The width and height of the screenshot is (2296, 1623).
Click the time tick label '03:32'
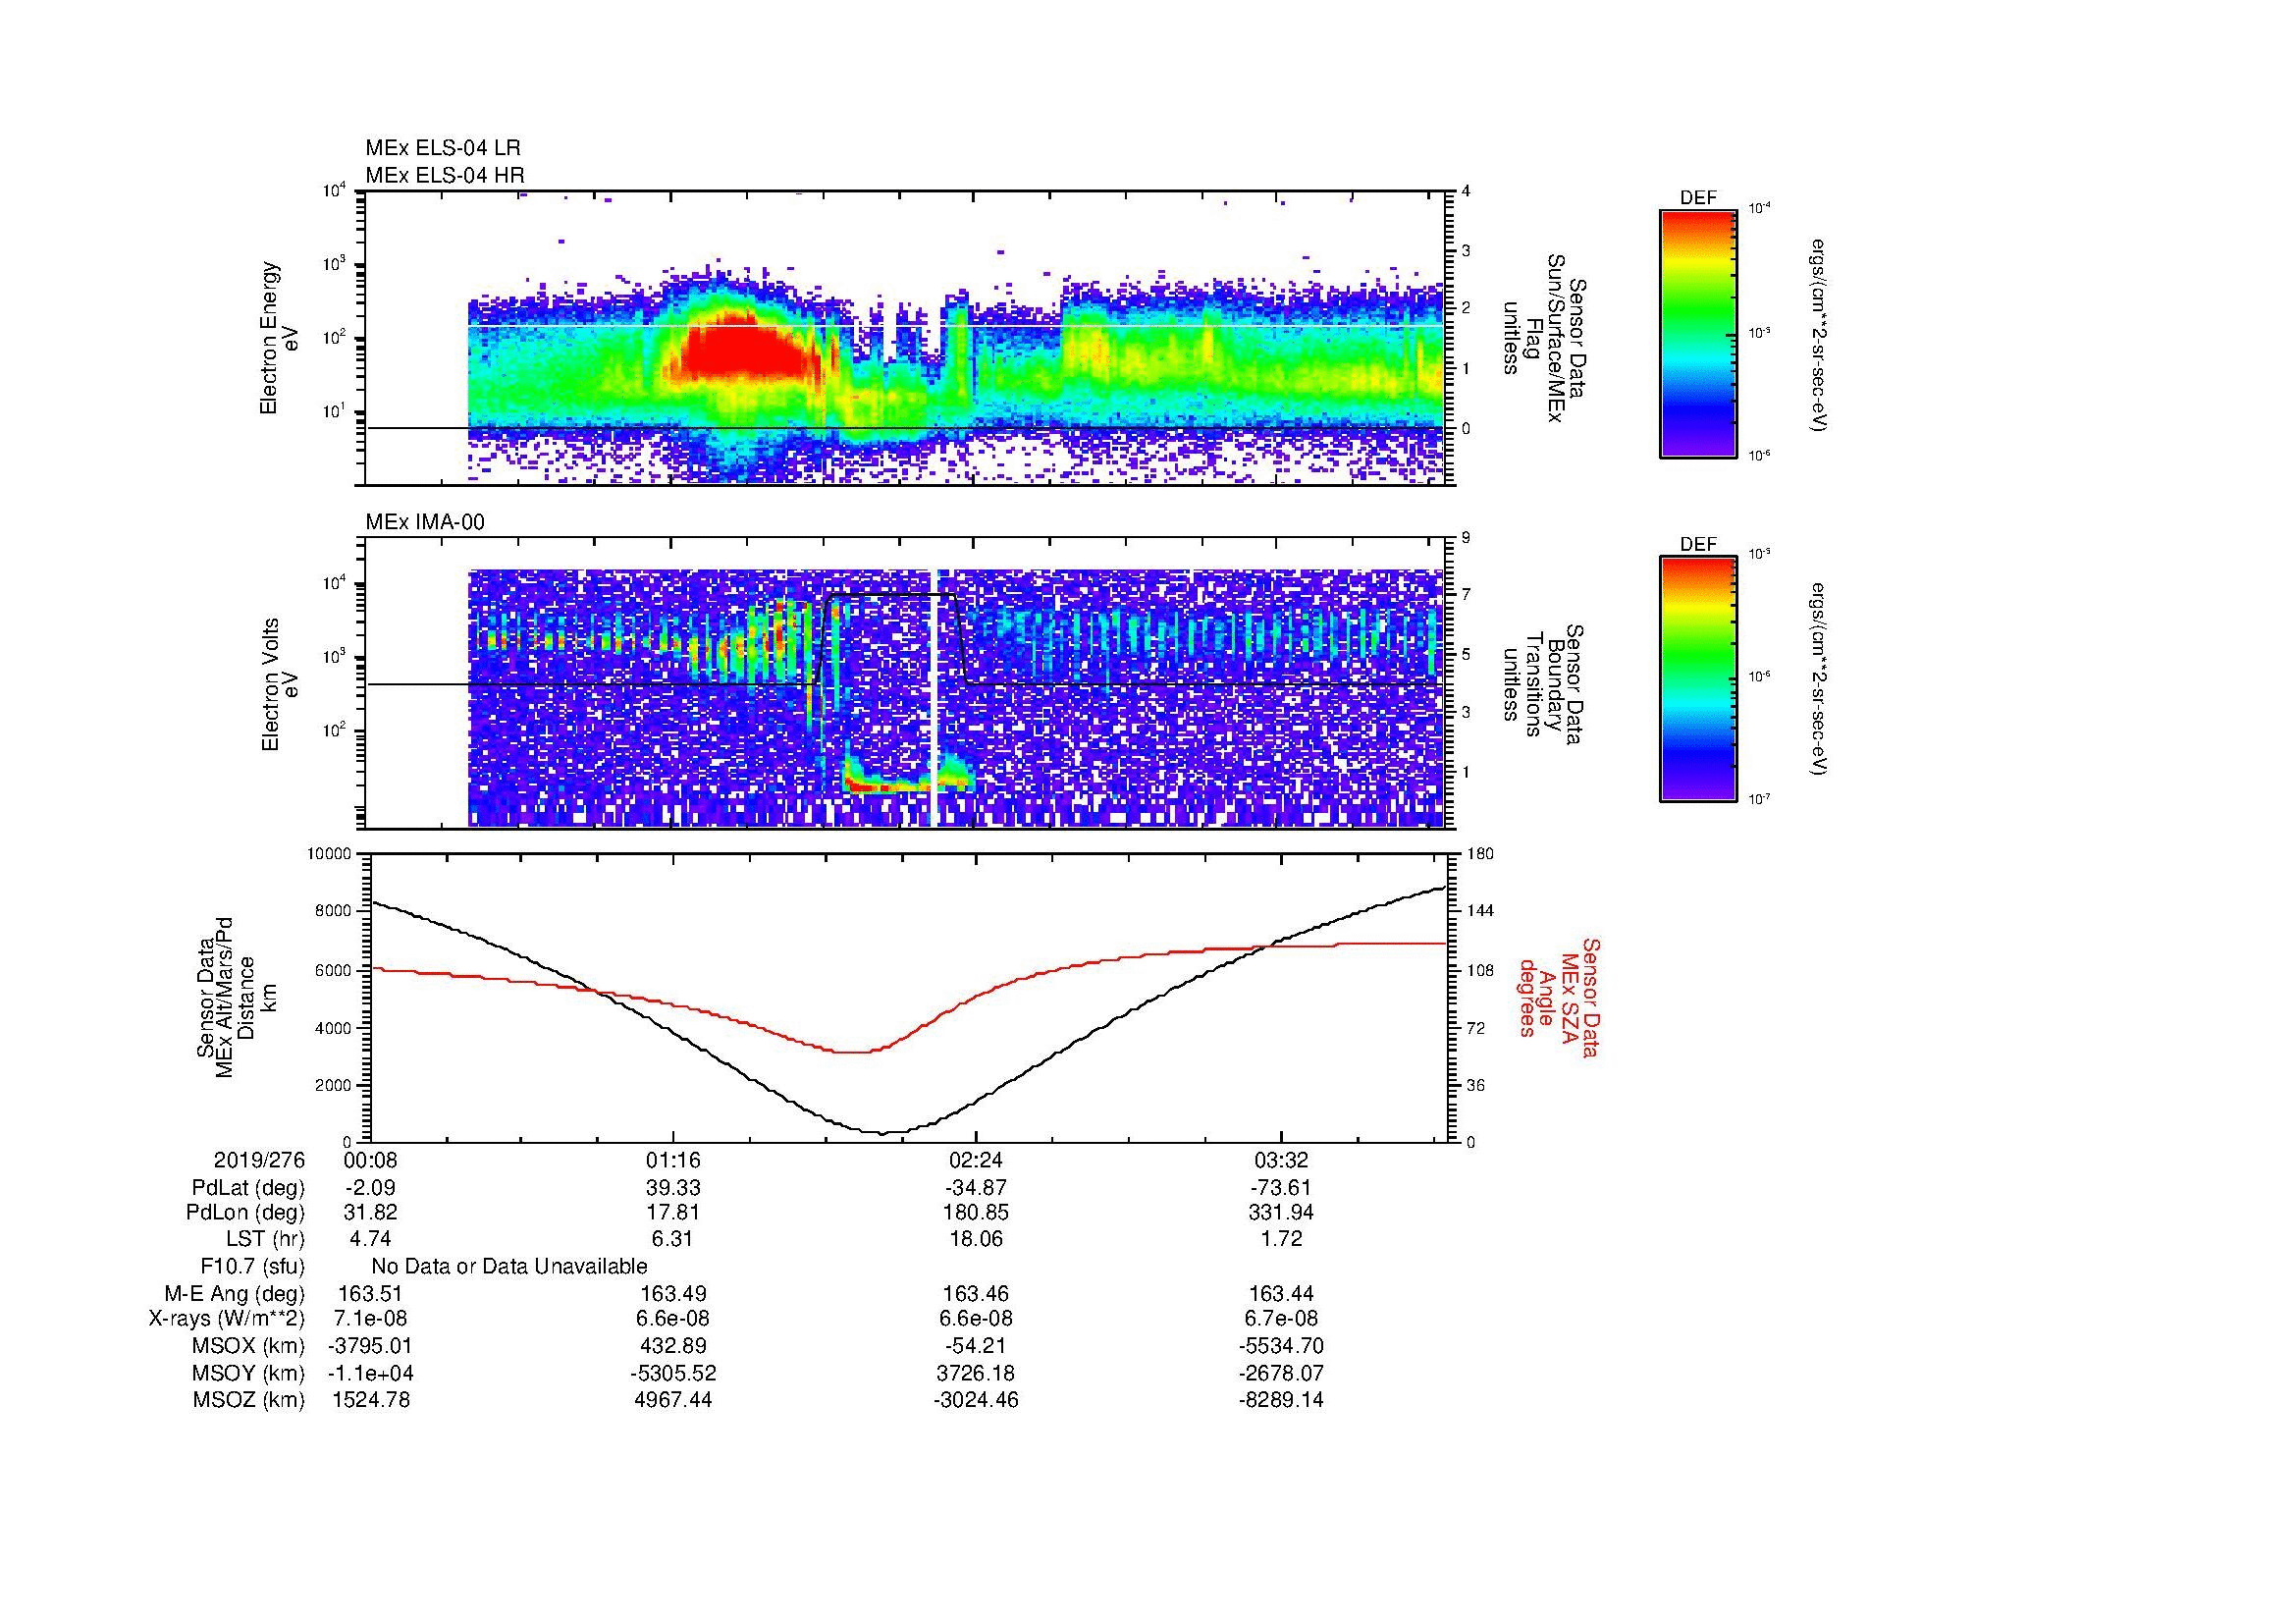1280,1160
